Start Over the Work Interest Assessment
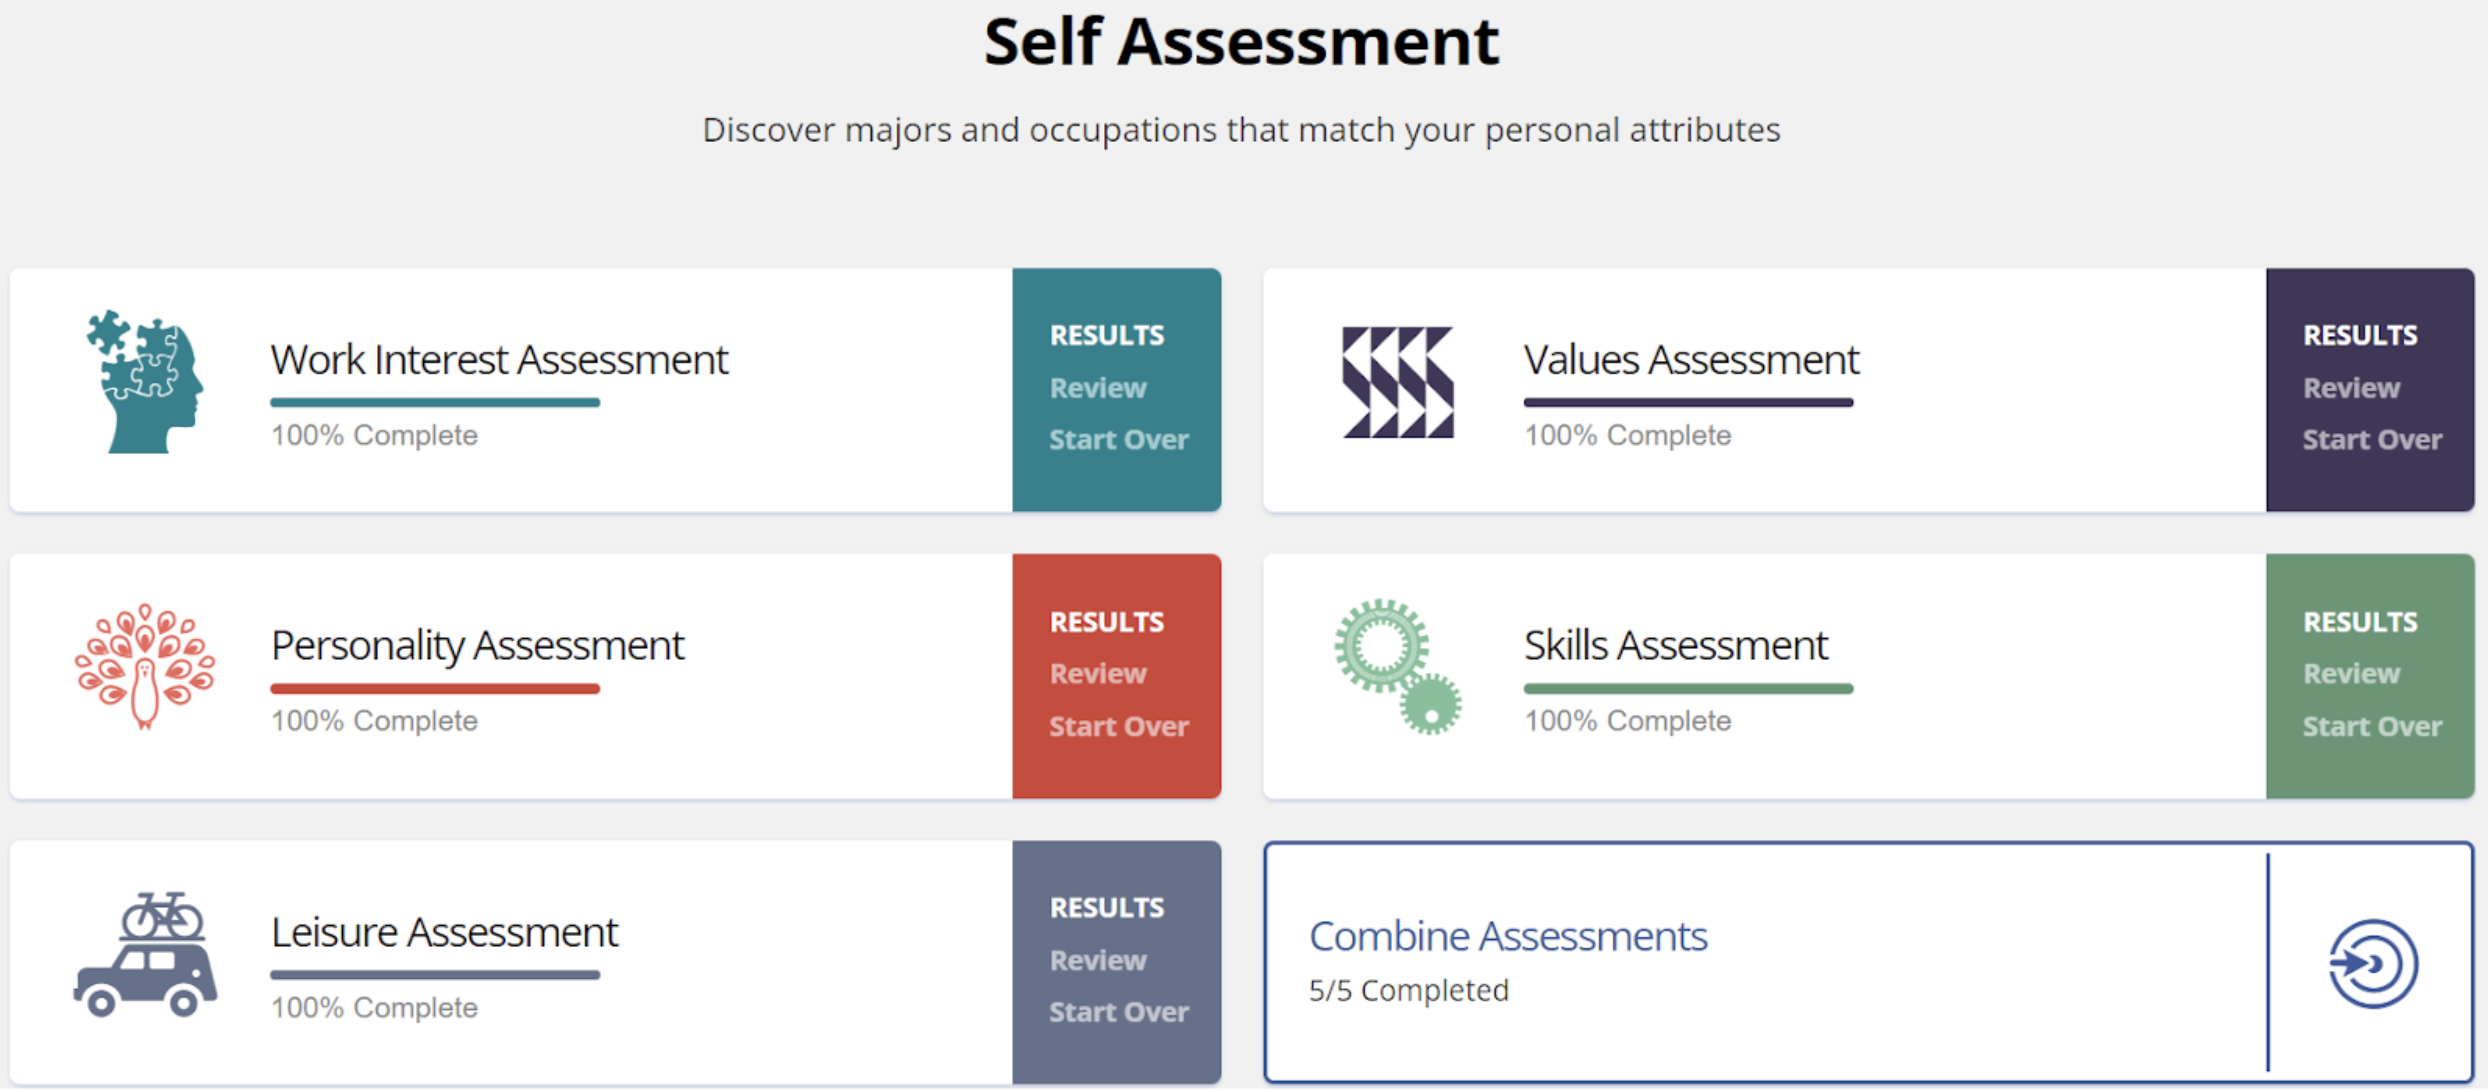This screenshot has height=1092, width=2488. tap(1118, 440)
